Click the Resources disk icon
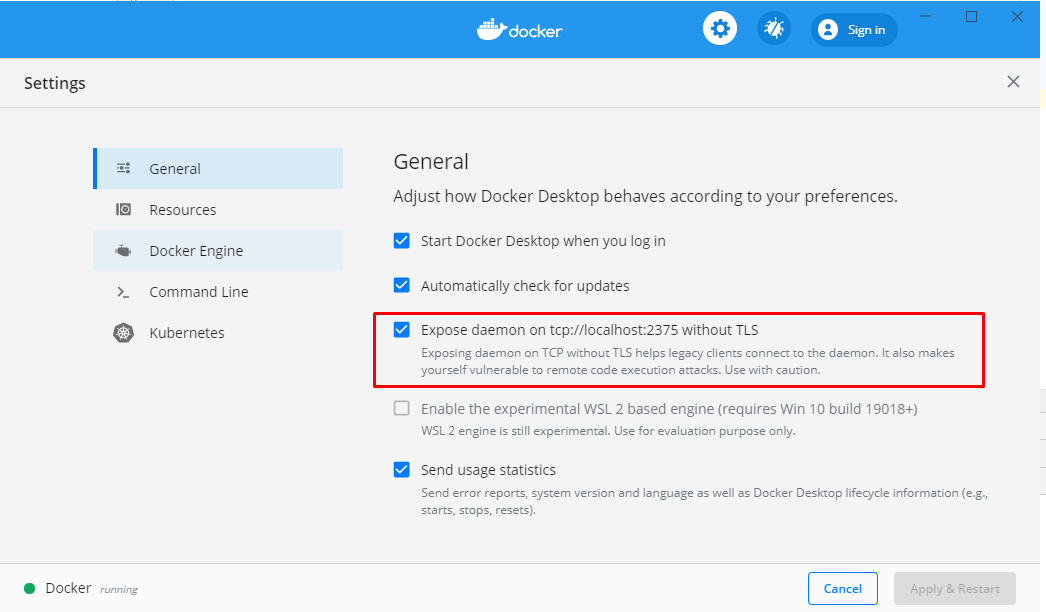This screenshot has width=1046, height=612. tap(124, 210)
